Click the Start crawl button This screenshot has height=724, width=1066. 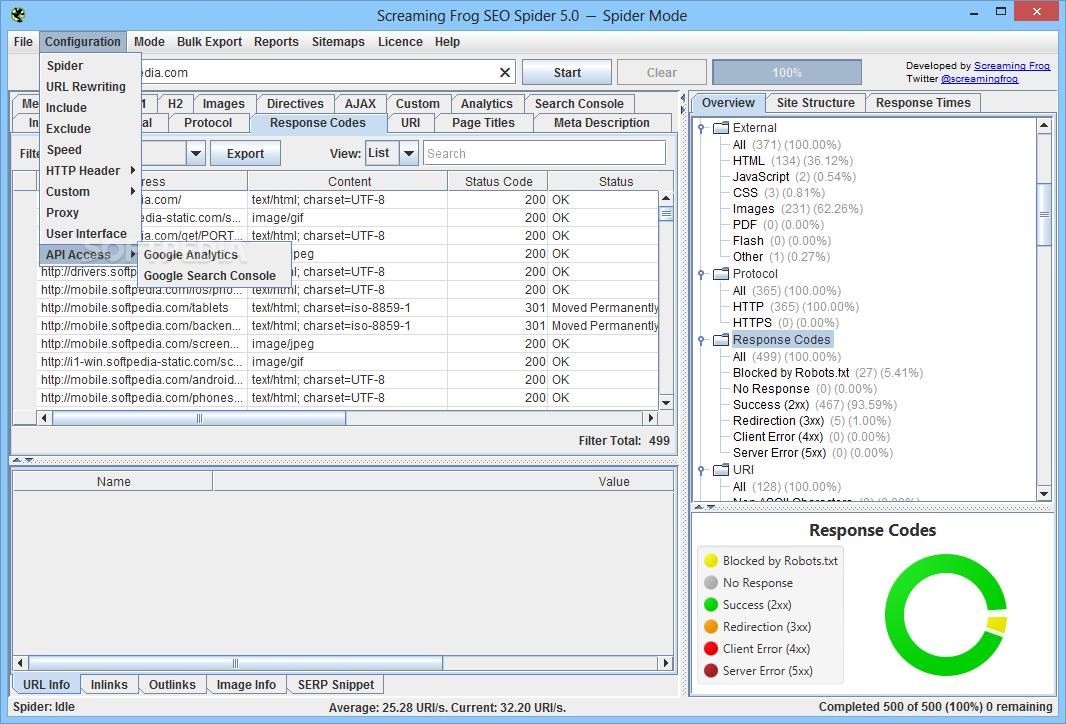[x=567, y=72]
